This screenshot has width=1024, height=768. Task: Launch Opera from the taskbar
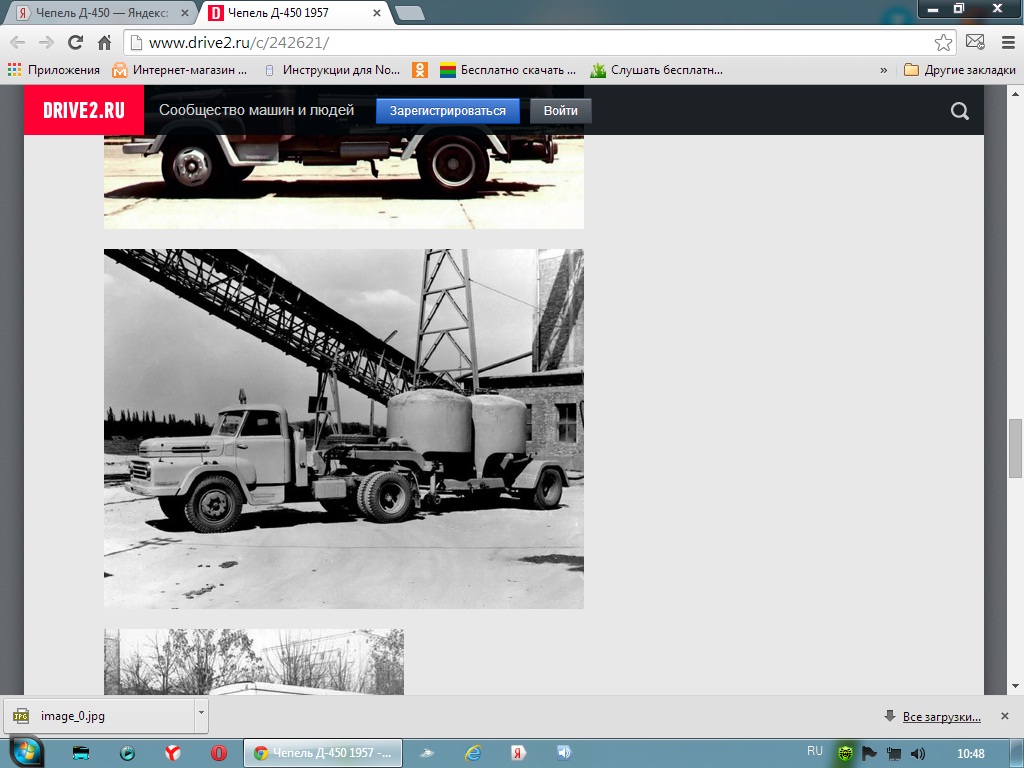click(218, 753)
